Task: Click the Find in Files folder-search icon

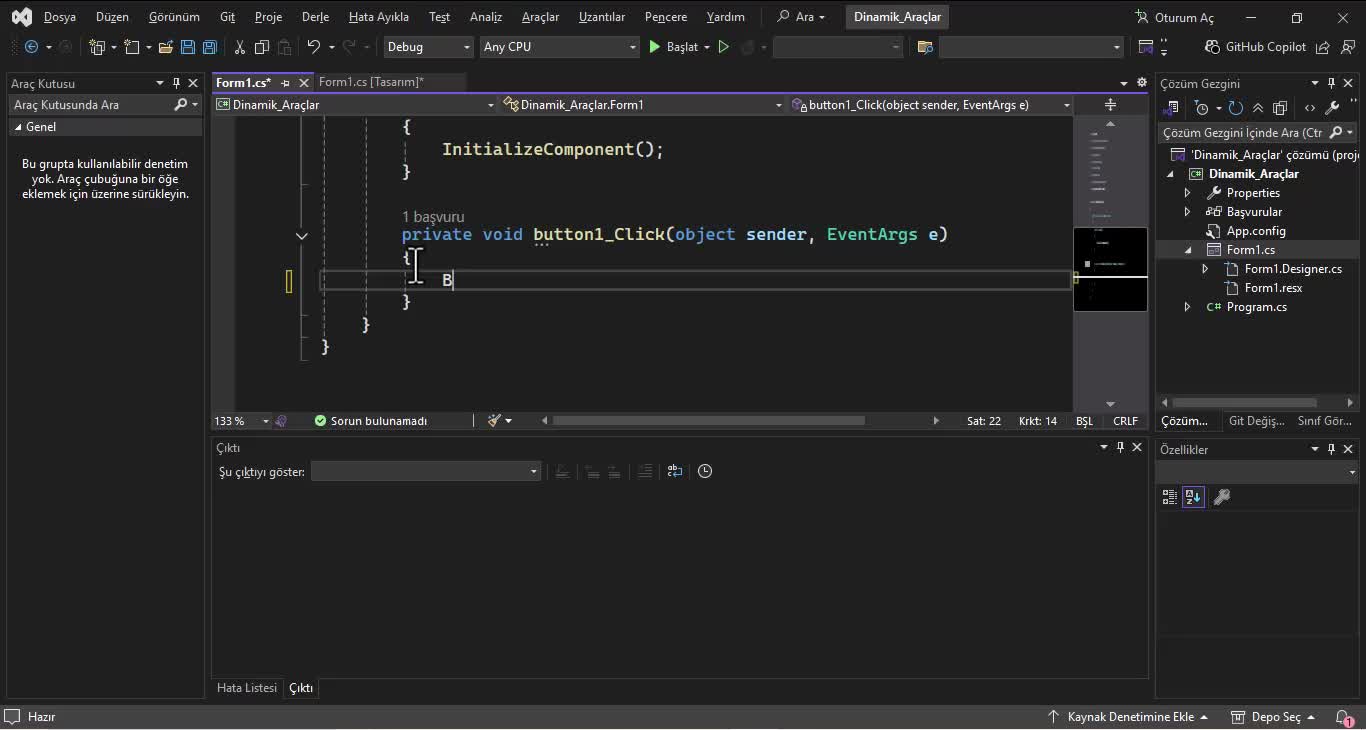Action: pos(925,47)
